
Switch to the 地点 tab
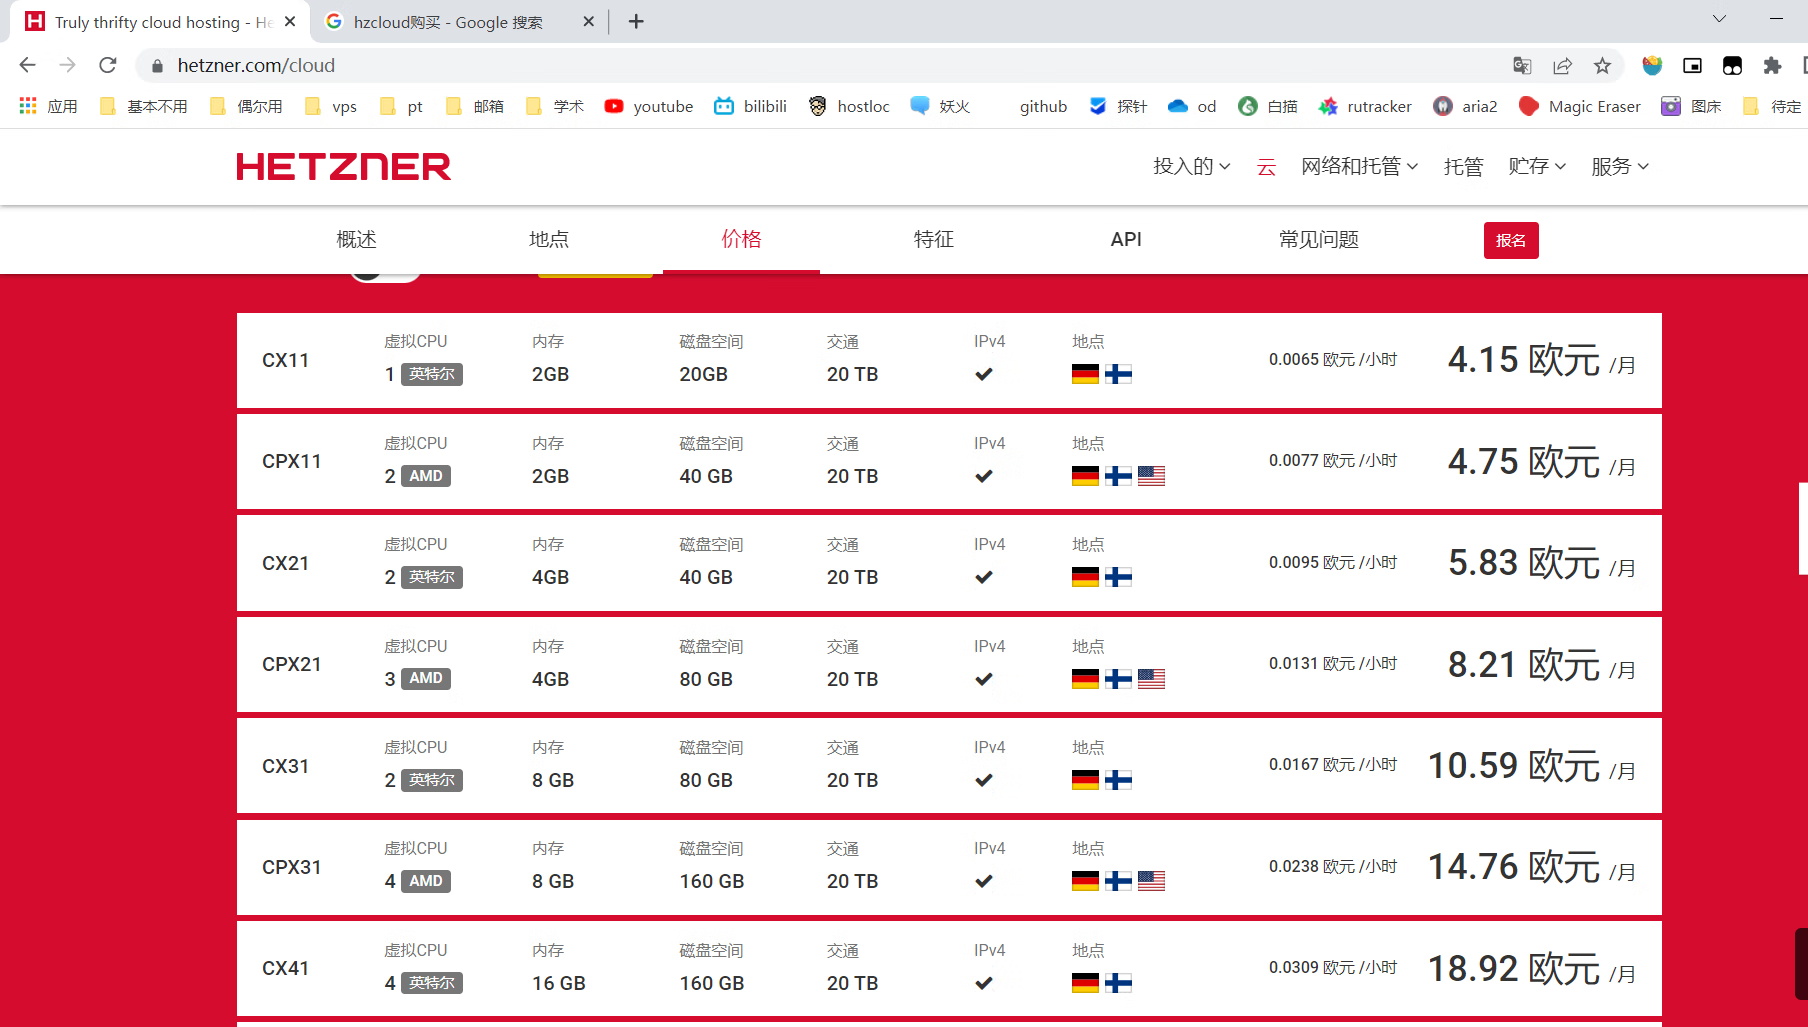(x=549, y=239)
